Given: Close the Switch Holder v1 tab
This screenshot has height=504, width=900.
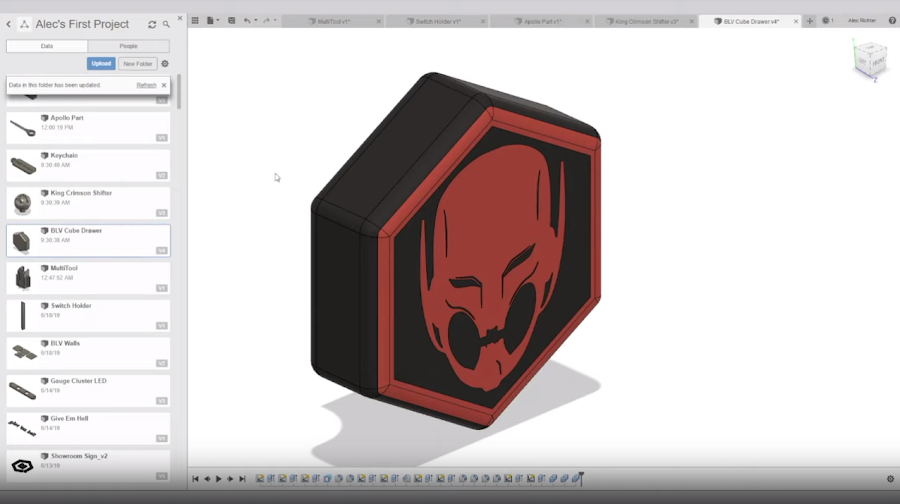Looking at the screenshot, I should (483, 21).
